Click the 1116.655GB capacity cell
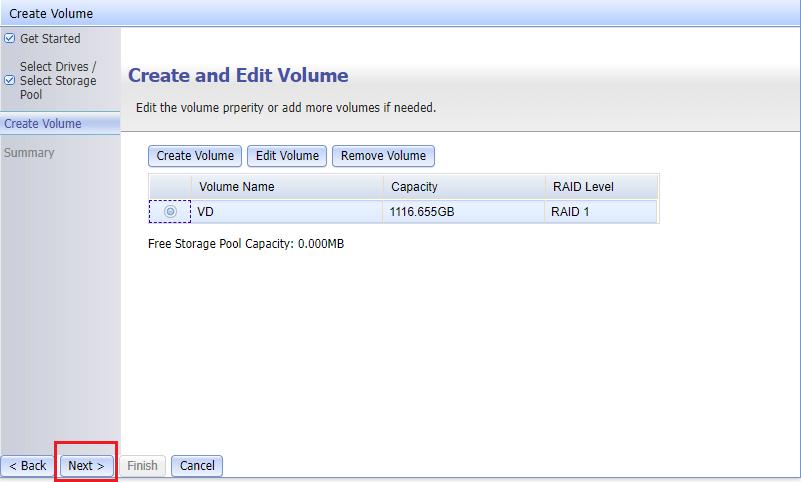 (463, 211)
